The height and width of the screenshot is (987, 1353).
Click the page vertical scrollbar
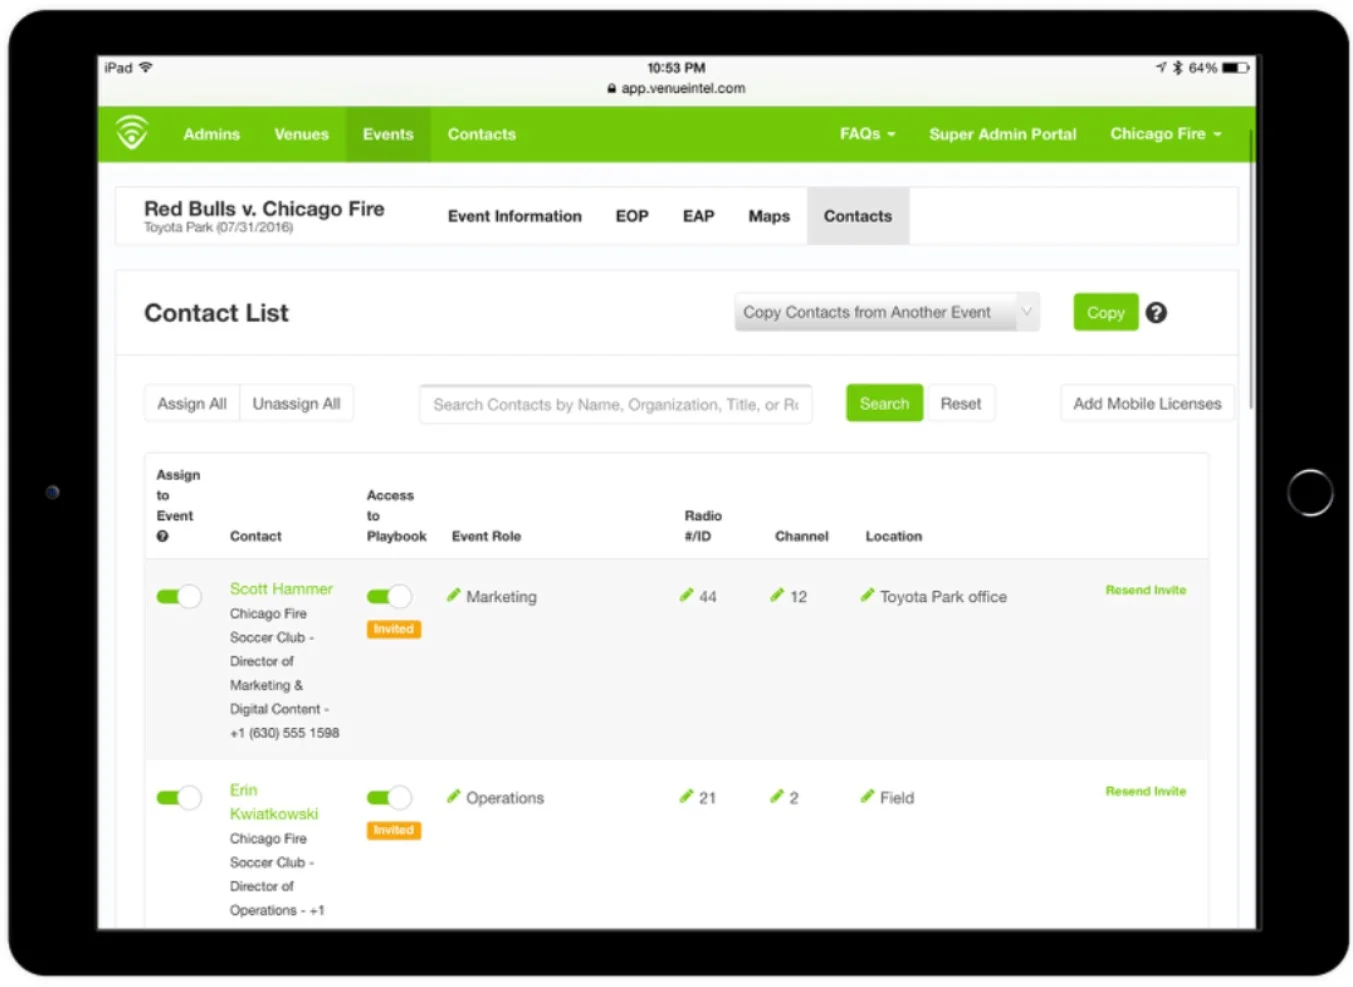click(x=1250, y=270)
